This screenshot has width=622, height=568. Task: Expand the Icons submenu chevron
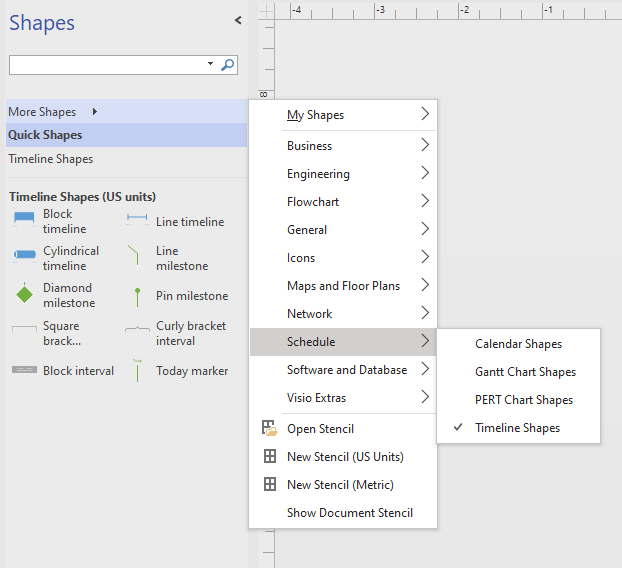tap(425, 257)
